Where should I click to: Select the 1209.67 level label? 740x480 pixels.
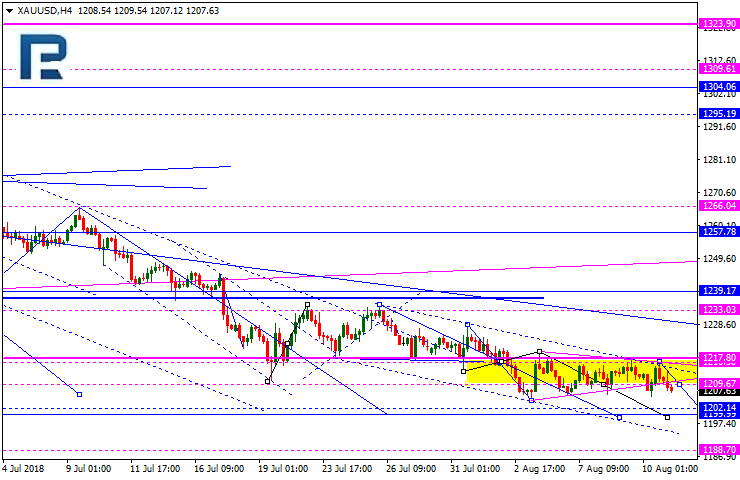coord(719,383)
